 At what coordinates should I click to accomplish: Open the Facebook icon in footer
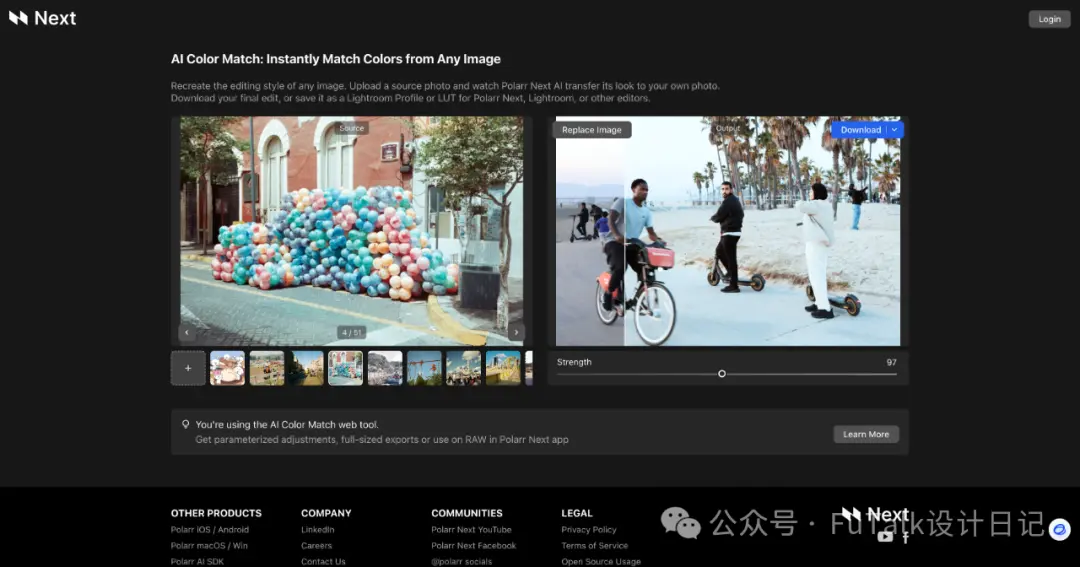906,537
